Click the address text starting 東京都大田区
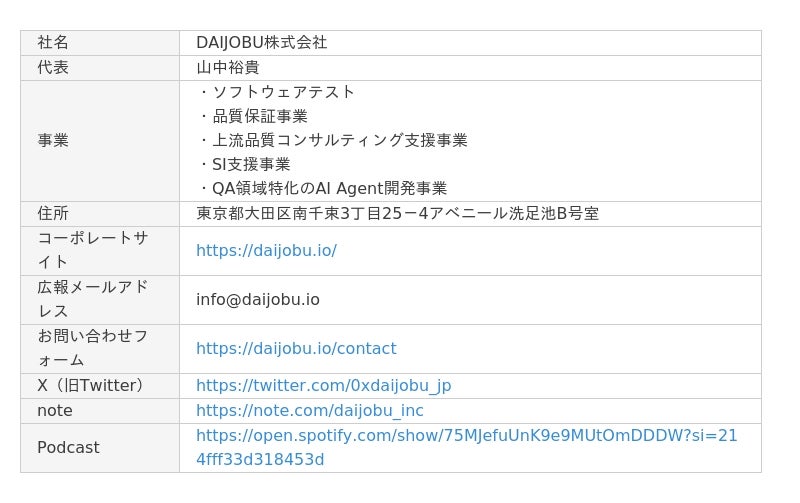Image resolution: width=800 pixels, height=503 pixels. click(397, 213)
